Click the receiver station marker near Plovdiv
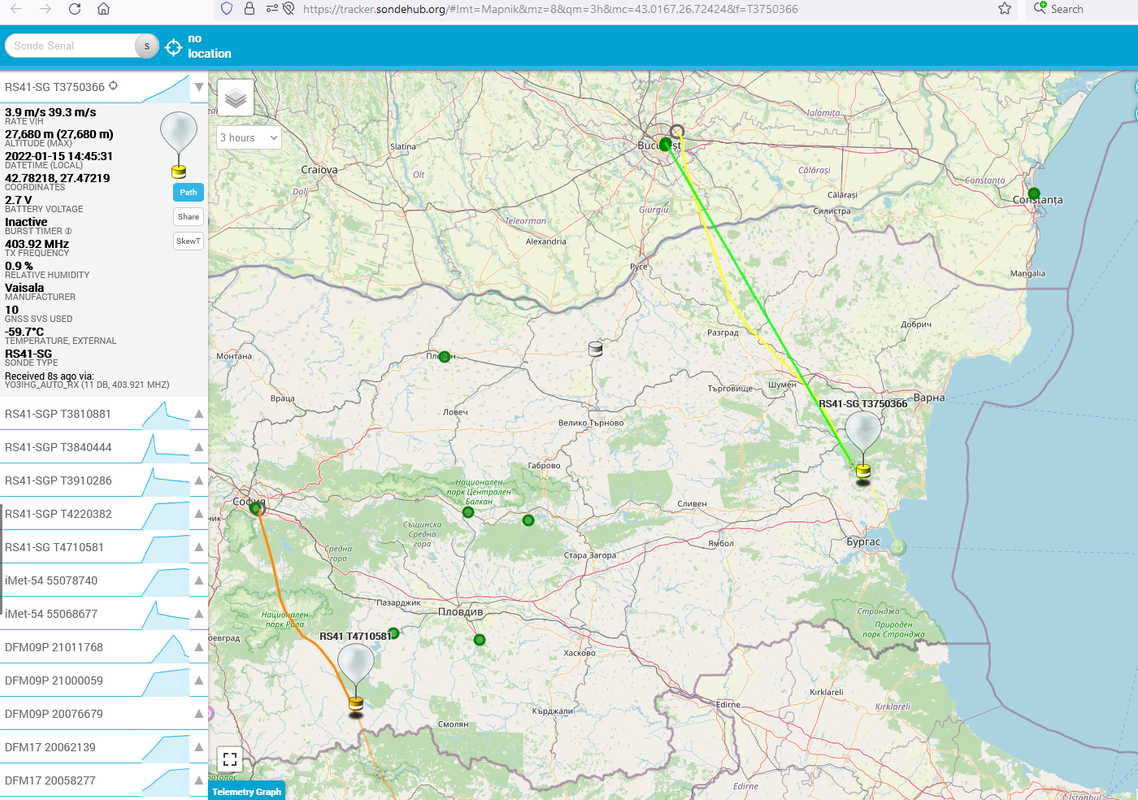 tap(479, 640)
